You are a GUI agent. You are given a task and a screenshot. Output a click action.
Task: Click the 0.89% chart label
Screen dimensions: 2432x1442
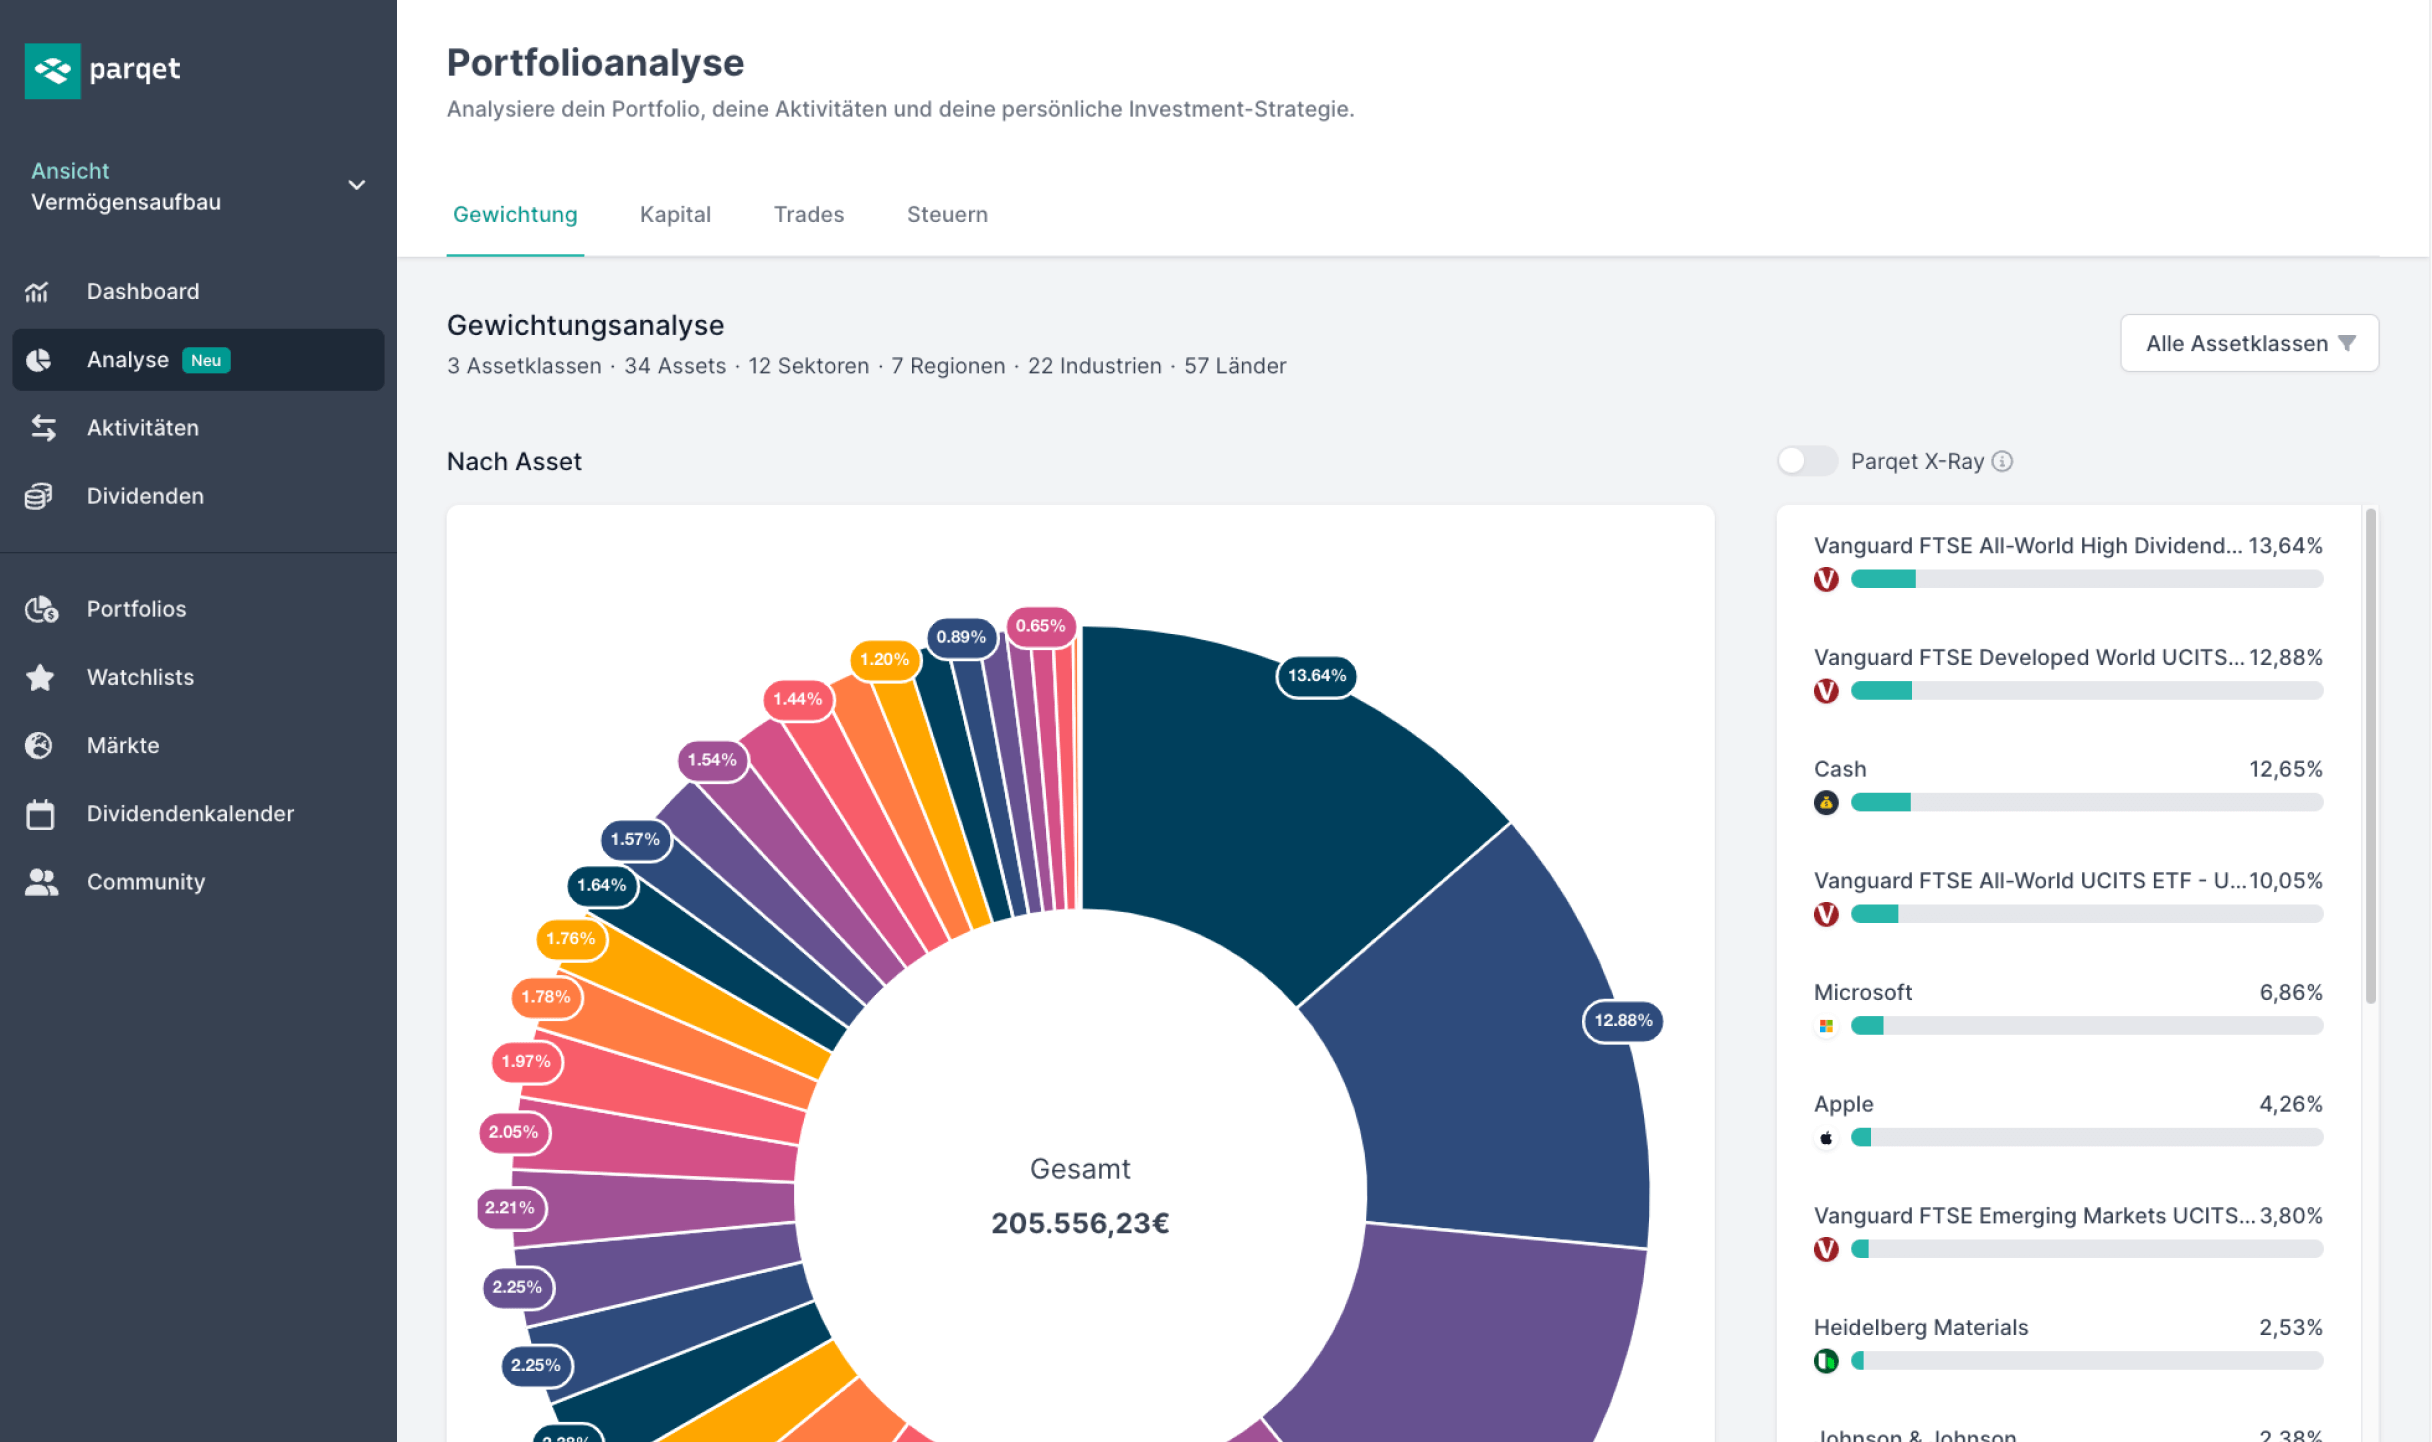(x=961, y=637)
